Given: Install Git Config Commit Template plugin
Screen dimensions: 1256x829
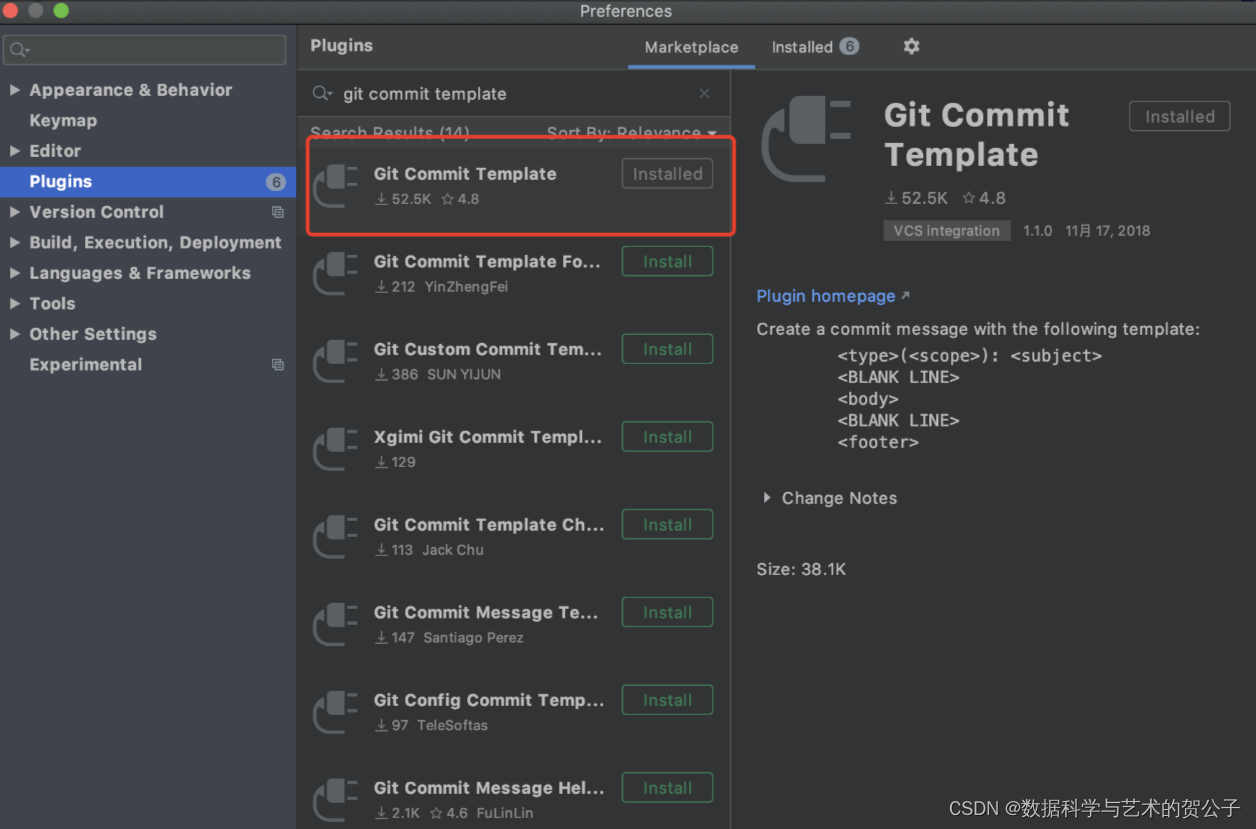Looking at the screenshot, I should click(x=667, y=700).
